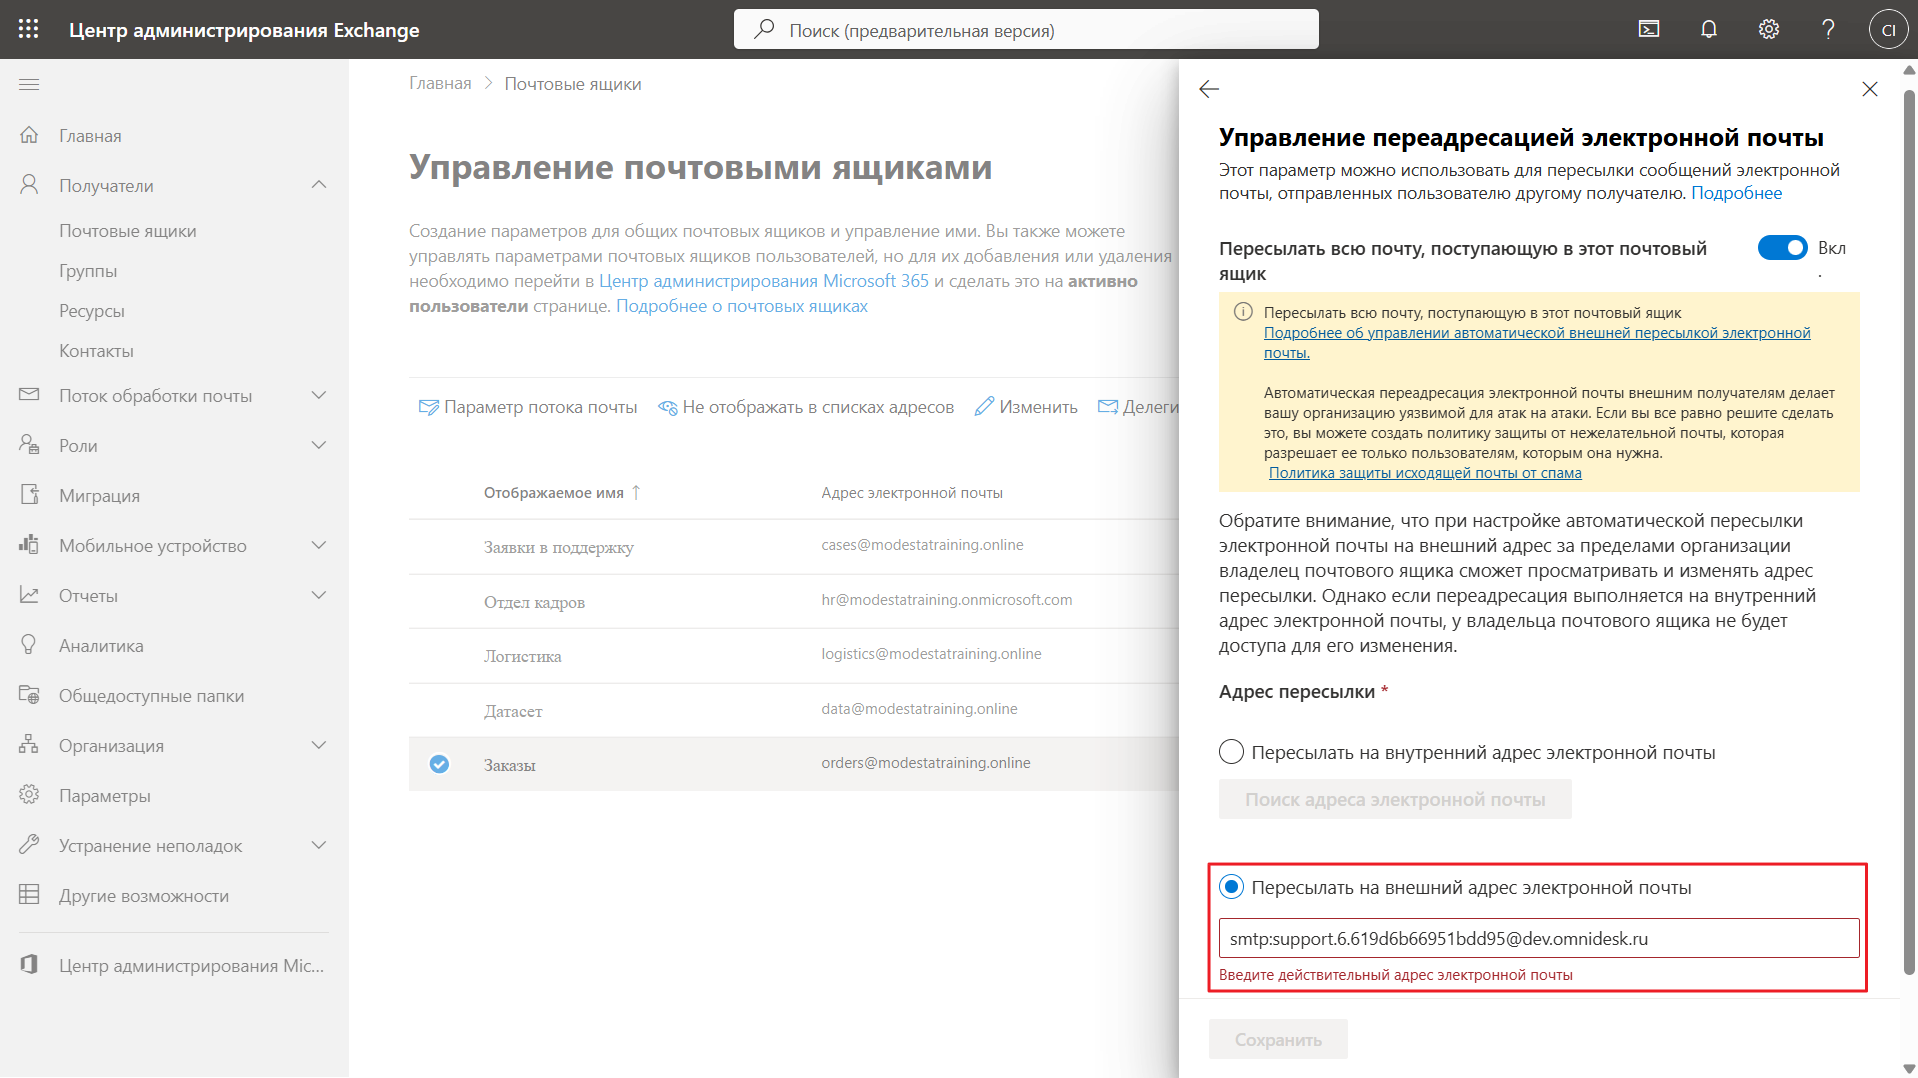Turn off the mail forwarding toggle
The width and height of the screenshot is (1918, 1078).
click(x=1782, y=248)
